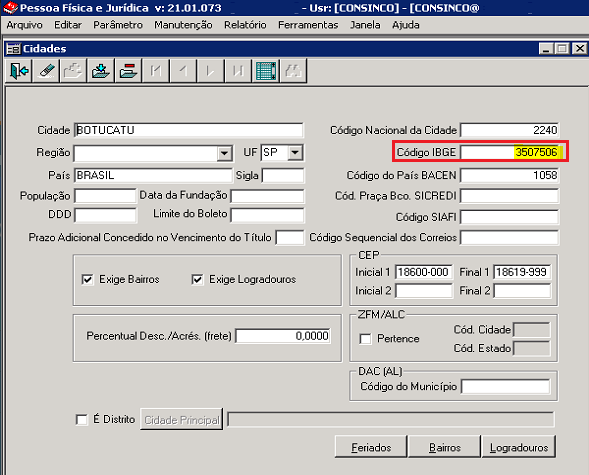
Task: Open the Relatório menu
Action: tap(245, 25)
